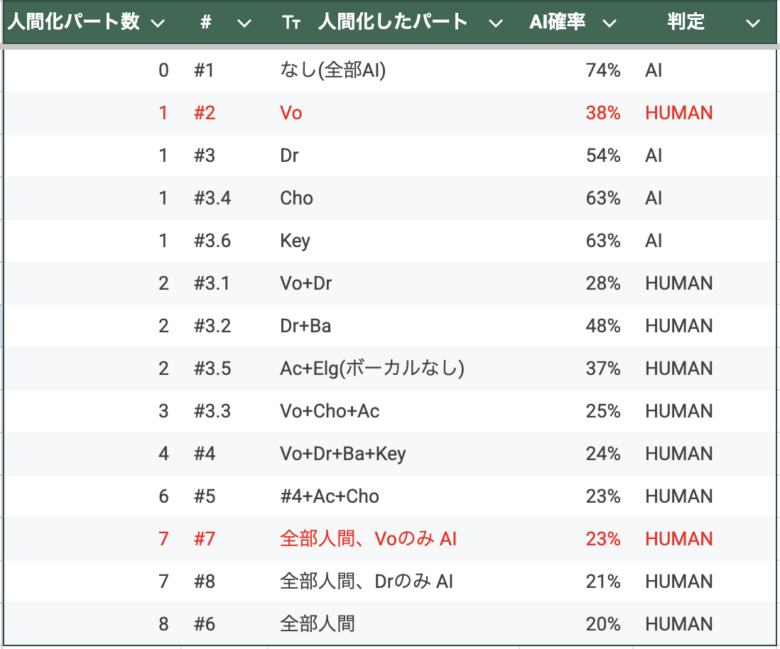Screen dimensions: 780x649
Task: Open the # column filter dropdown
Action: [244, 23]
